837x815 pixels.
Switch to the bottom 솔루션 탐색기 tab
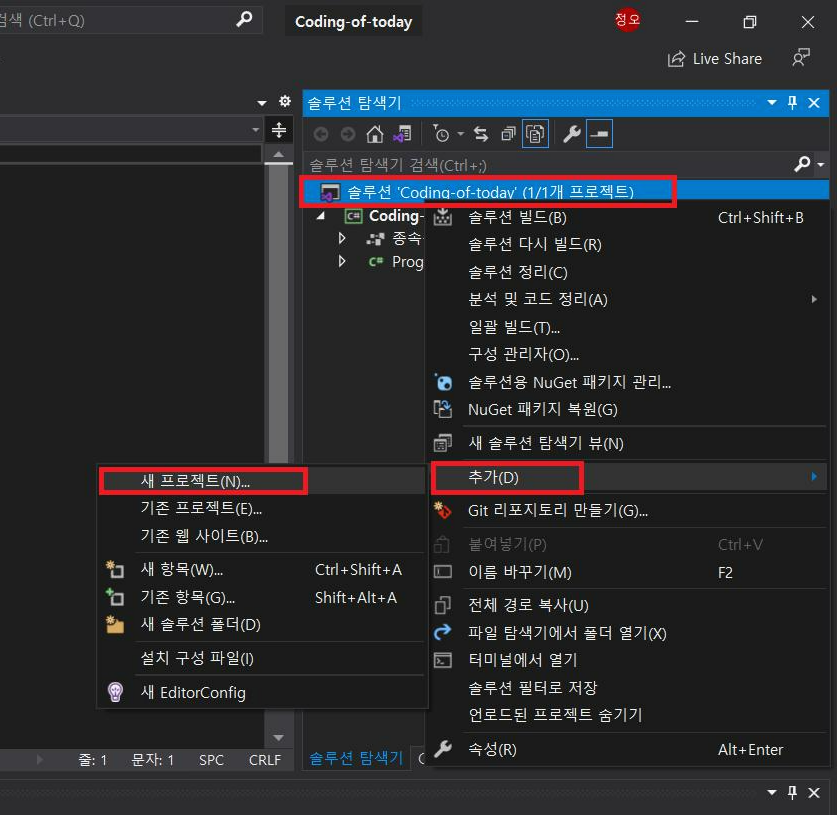(356, 758)
